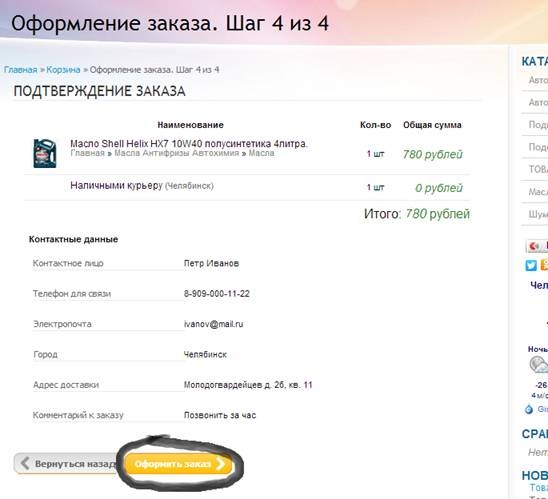The width and height of the screenshot is (548, 499).
Task: Click phone number 8-909-000-11-22
Action: click(x=217, y=294)
